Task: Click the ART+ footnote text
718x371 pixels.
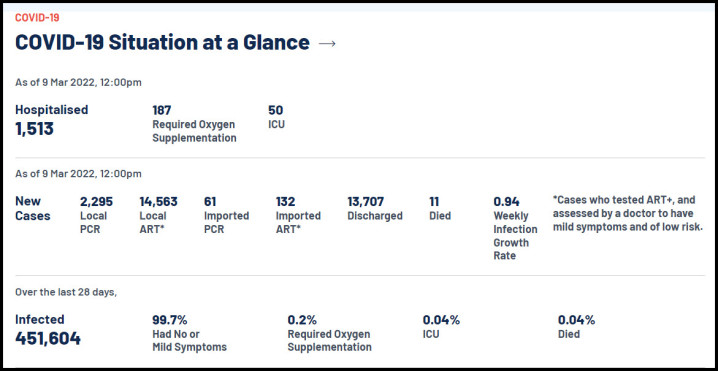Action: point(628,213)
